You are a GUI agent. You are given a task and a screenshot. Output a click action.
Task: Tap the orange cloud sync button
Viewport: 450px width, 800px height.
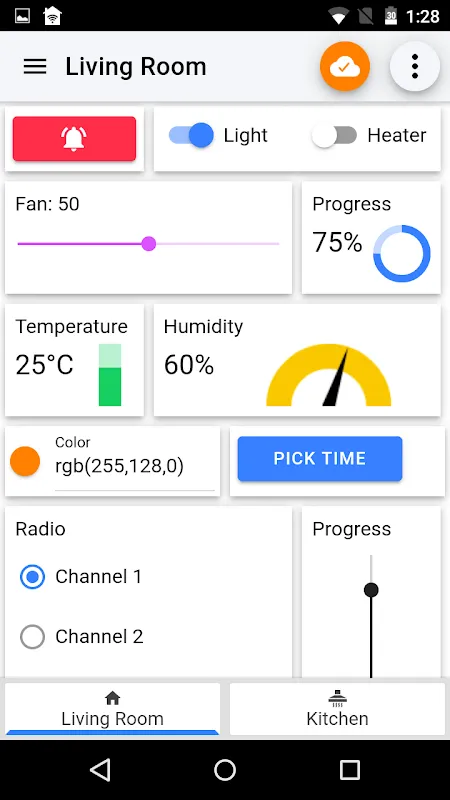345,66
